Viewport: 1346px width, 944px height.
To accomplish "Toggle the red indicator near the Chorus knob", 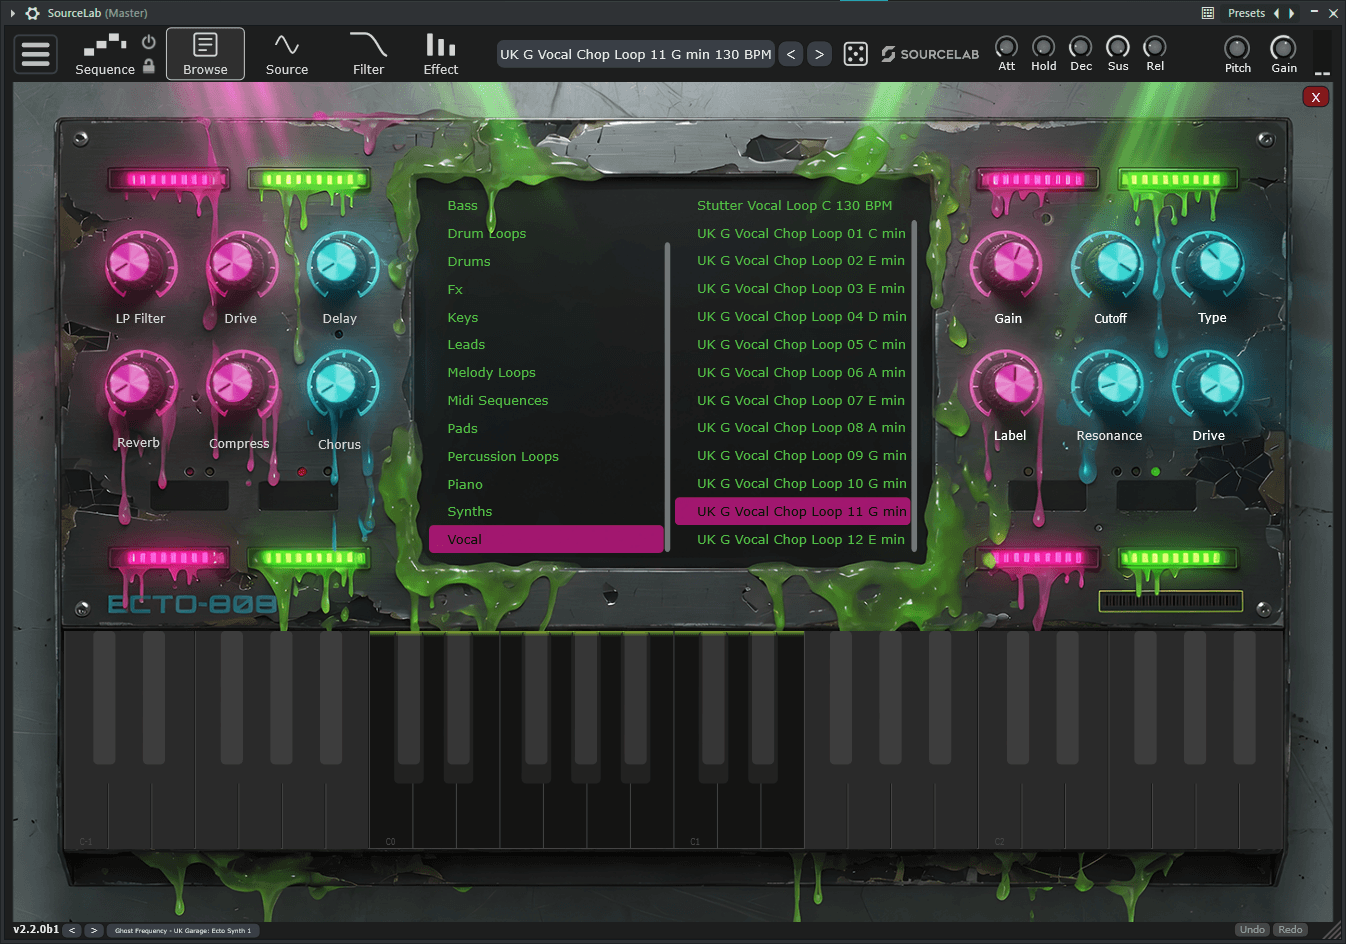I will pyautogui.click(x=301, y=471).
